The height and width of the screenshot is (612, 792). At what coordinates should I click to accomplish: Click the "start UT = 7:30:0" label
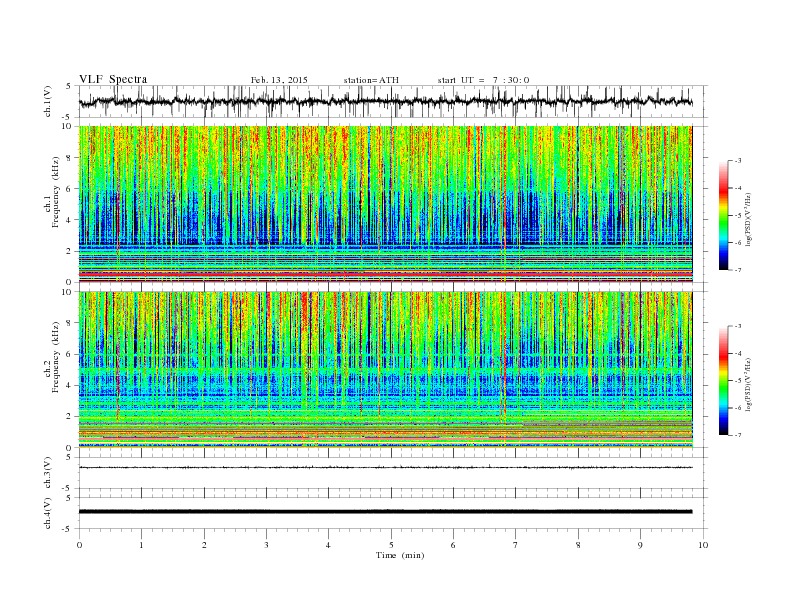click(483, 80)
